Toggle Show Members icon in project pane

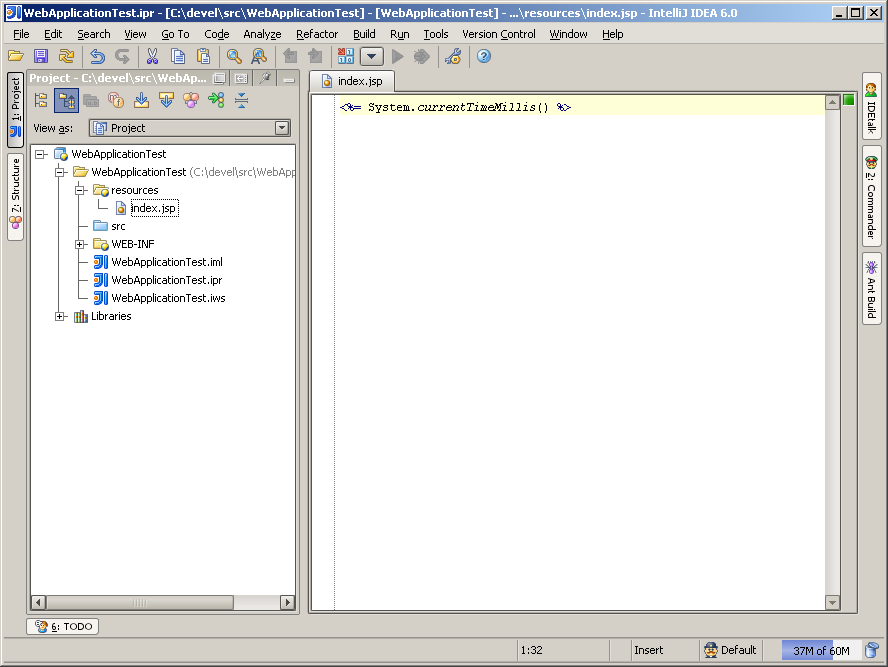(x=116, y=101)
